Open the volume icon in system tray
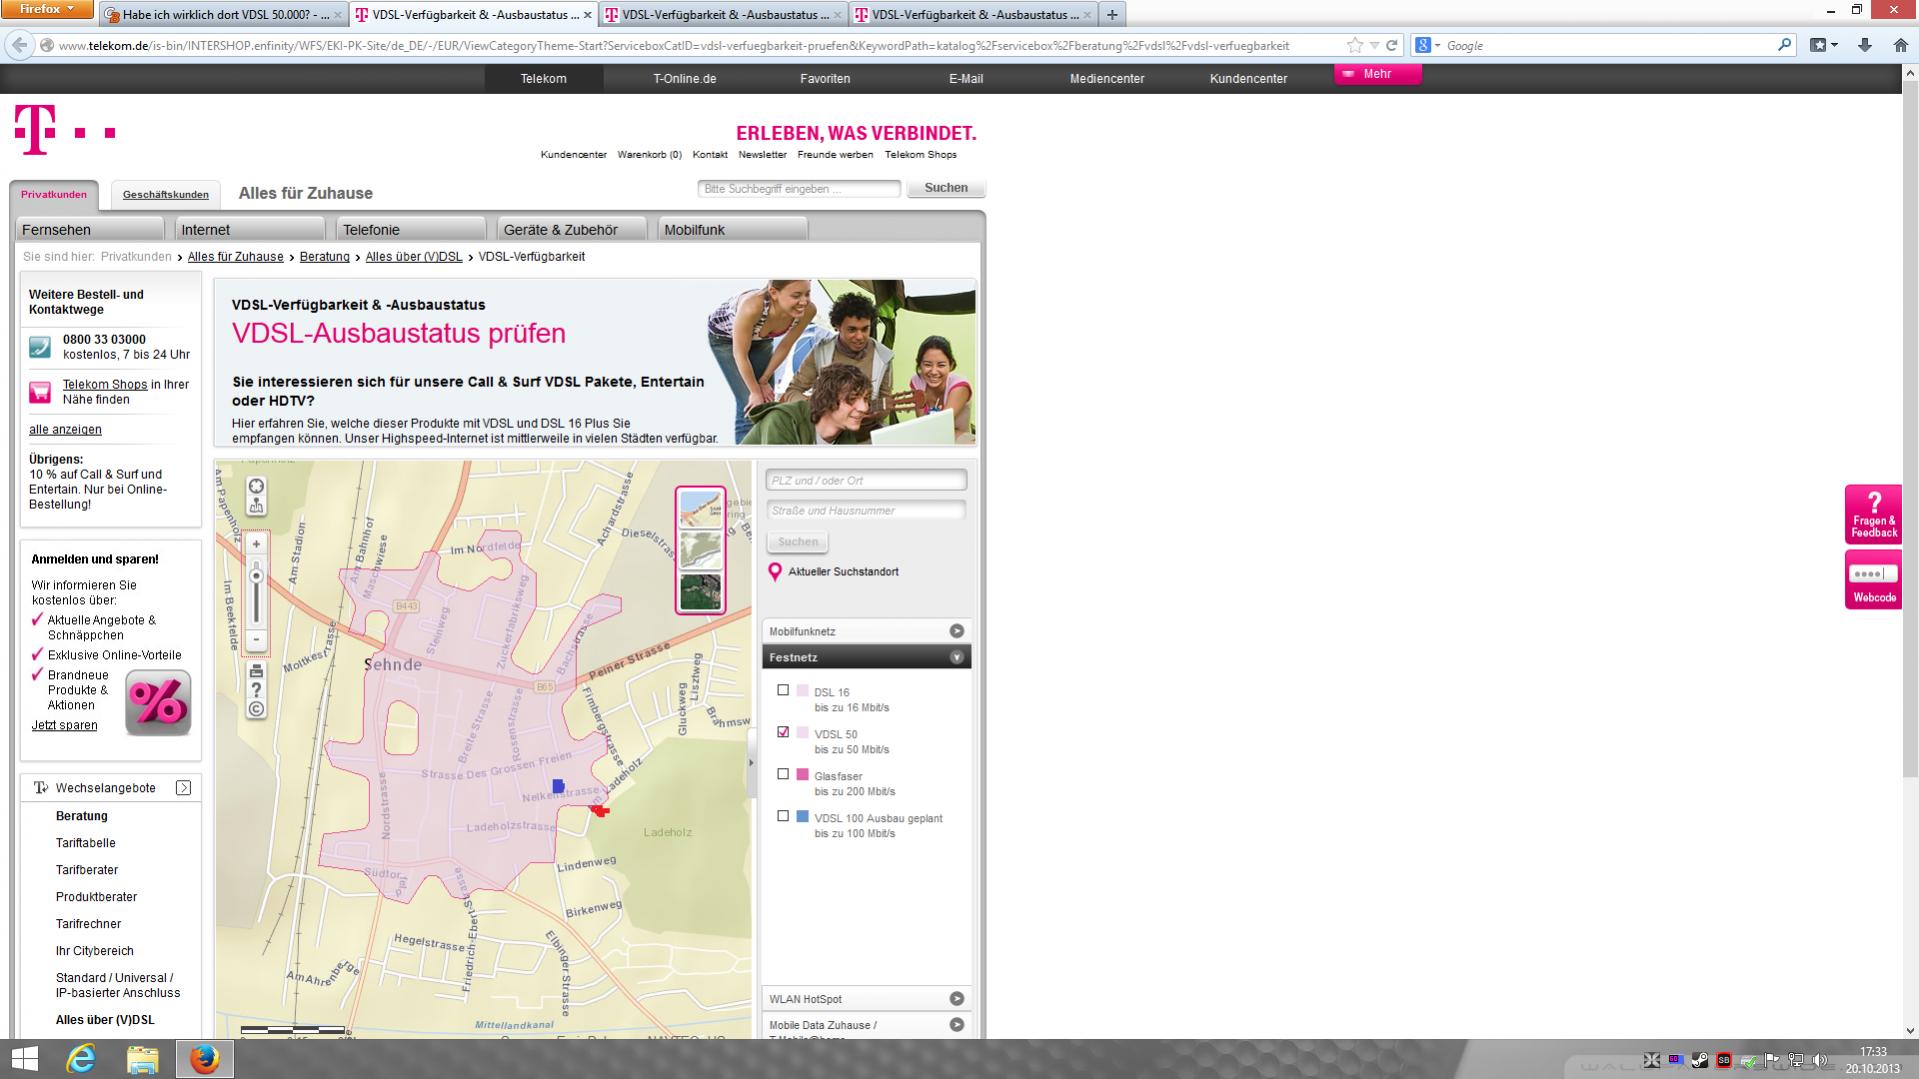The height and width of the screenshot is (1079, 1919). (x=1819, y=1060)
